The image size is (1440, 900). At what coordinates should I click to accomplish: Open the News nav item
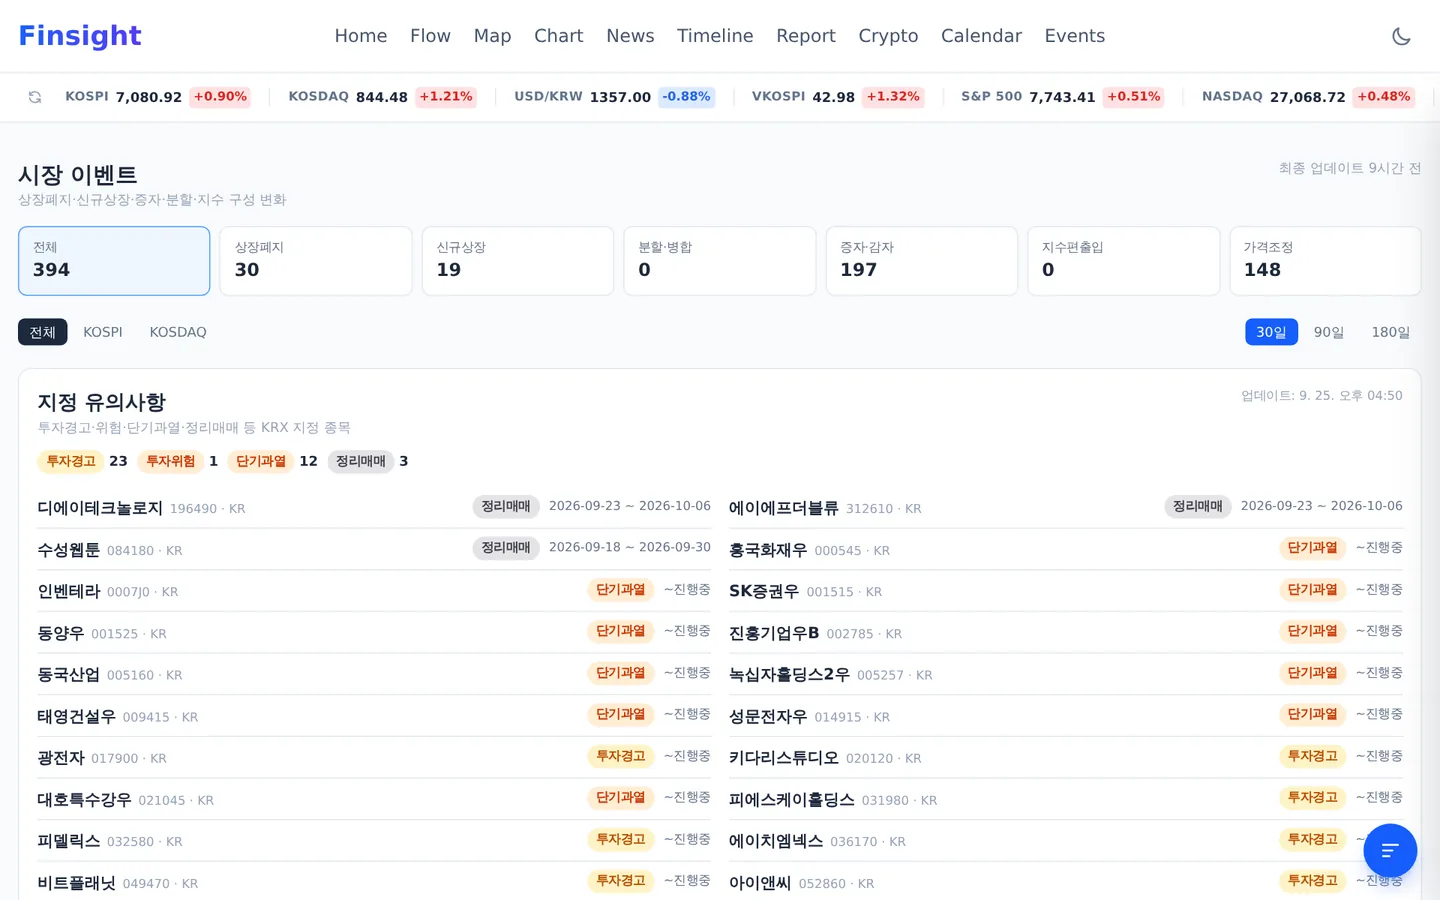click(x=630, y=36)
